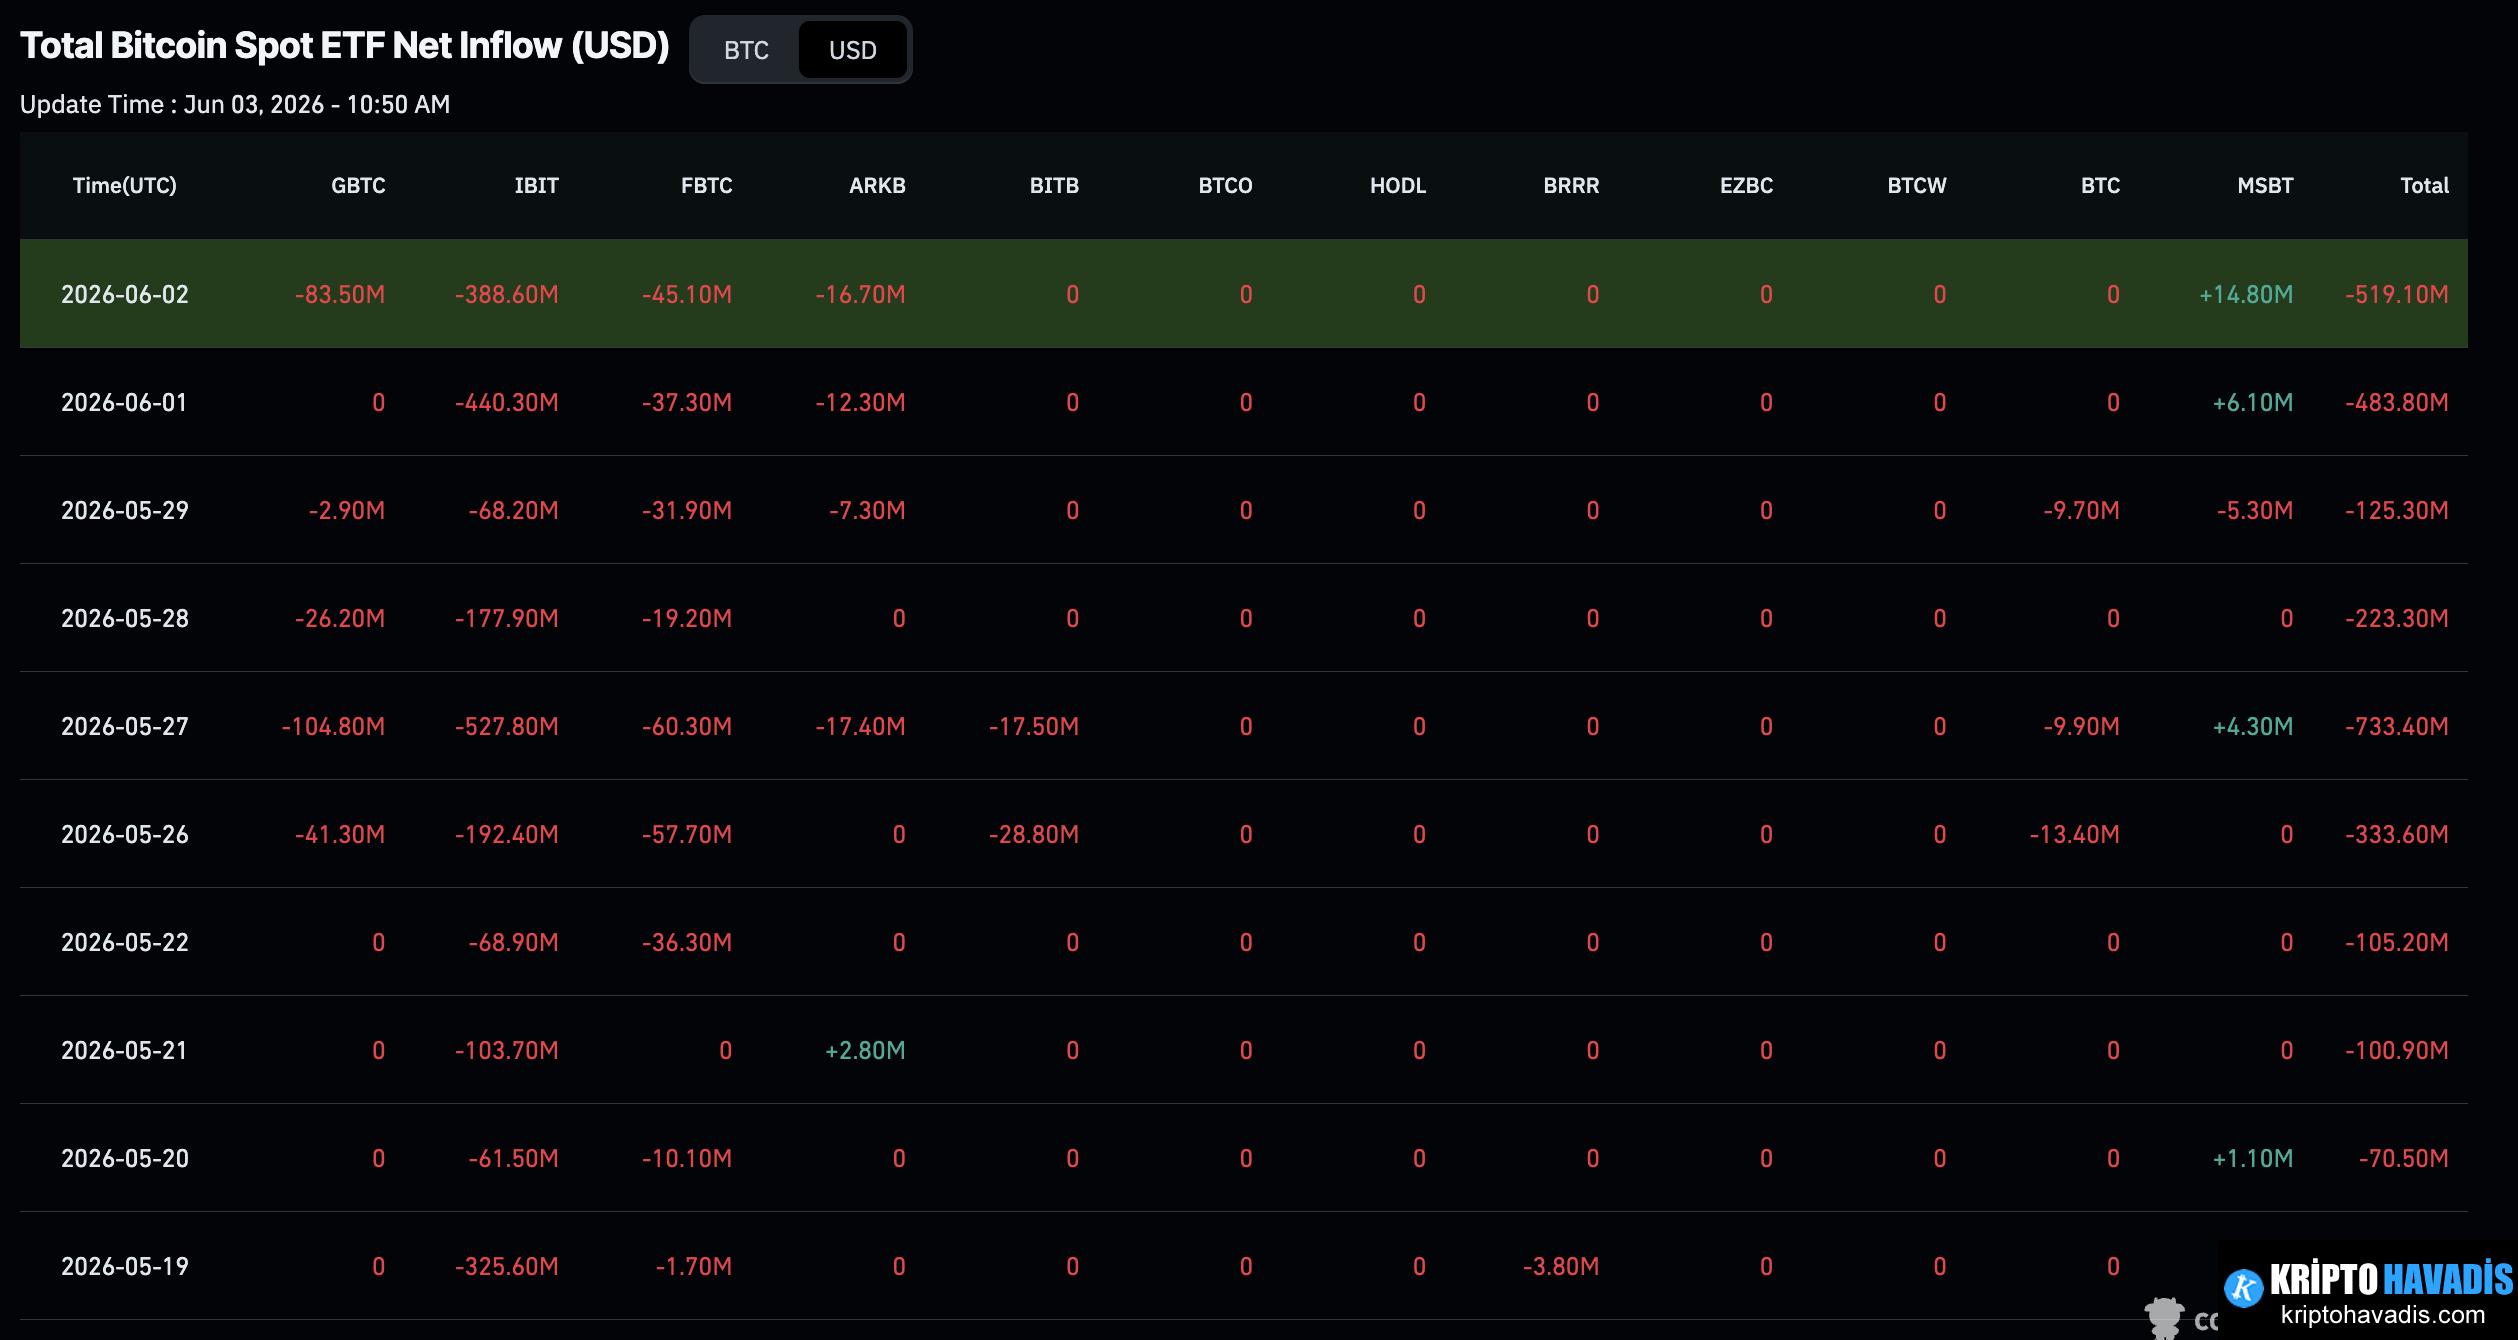The width and height of the screenshot is (2518, 1340).
Task: Click the -3.80M BRRR value
Action: (1561, 1266)
